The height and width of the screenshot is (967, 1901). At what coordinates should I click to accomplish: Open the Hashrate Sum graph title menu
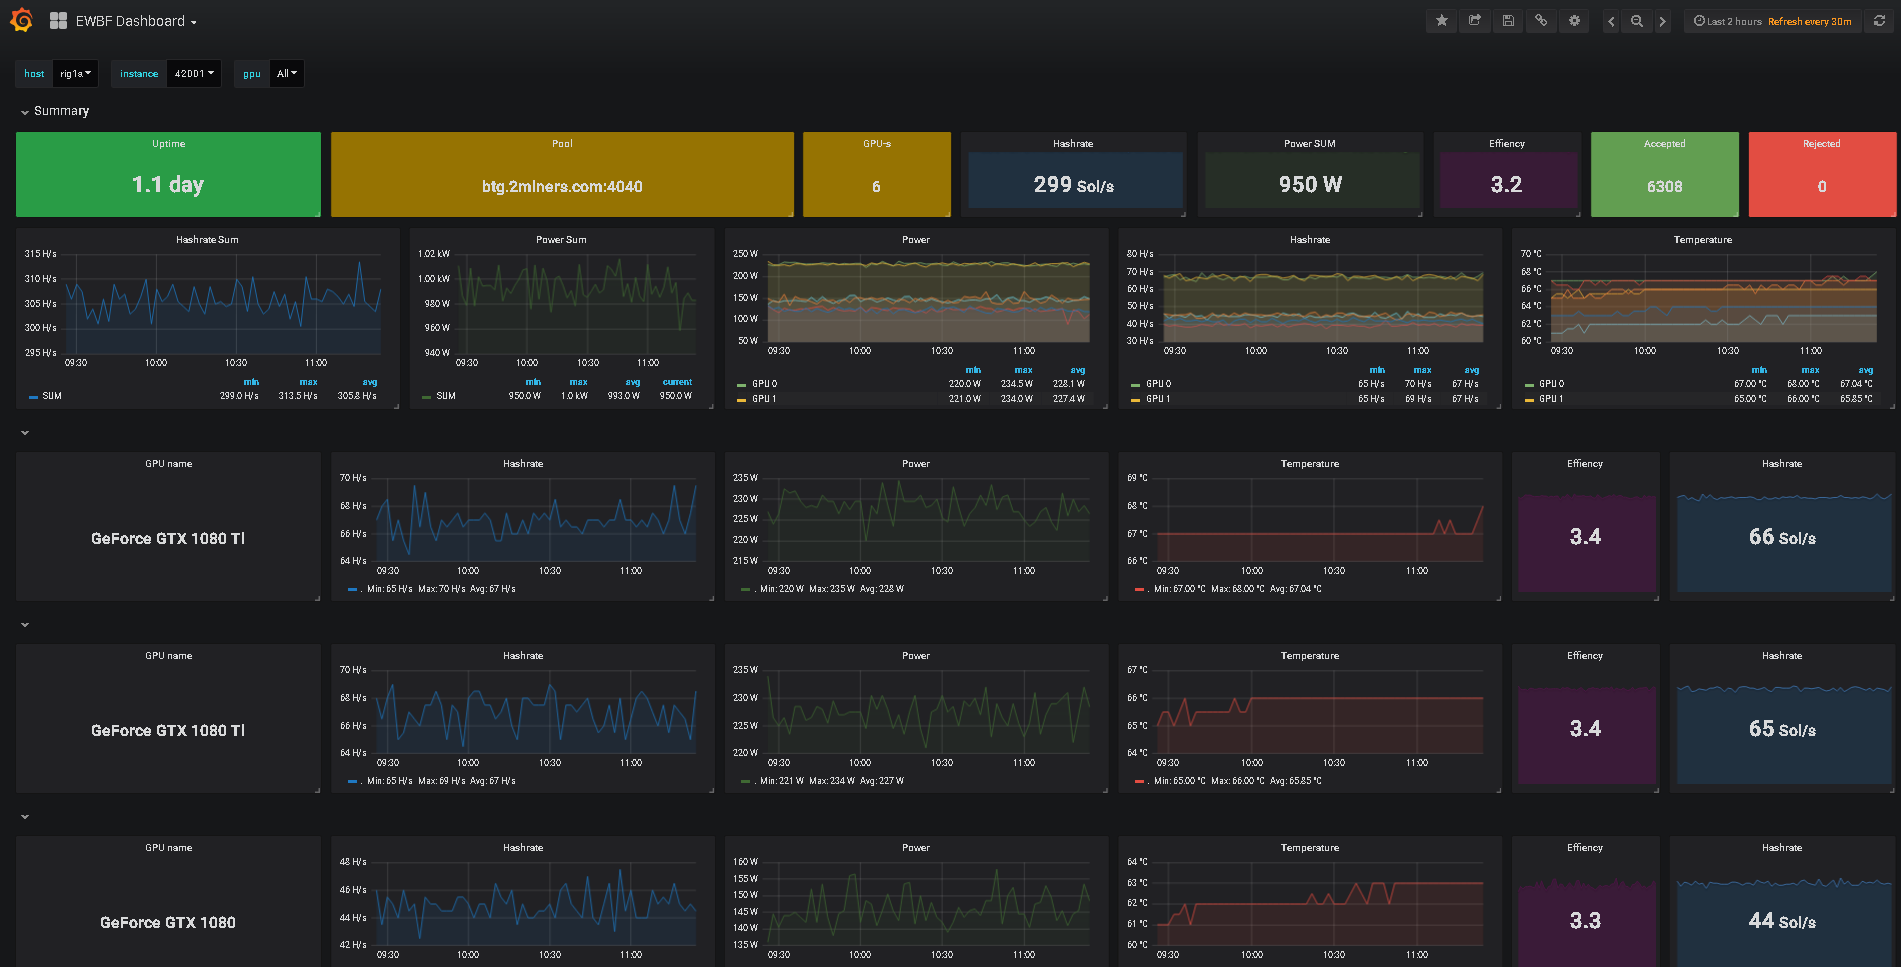point(207,240)
